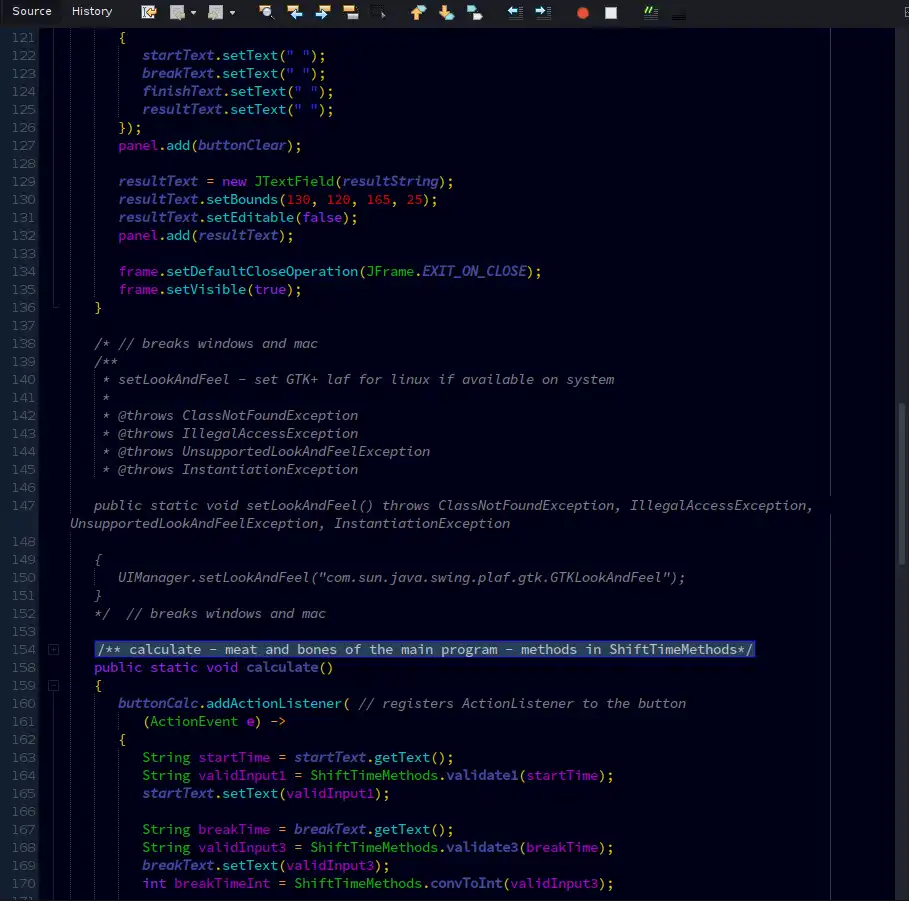Jump to the next bookmark

[x=446, y=12]
